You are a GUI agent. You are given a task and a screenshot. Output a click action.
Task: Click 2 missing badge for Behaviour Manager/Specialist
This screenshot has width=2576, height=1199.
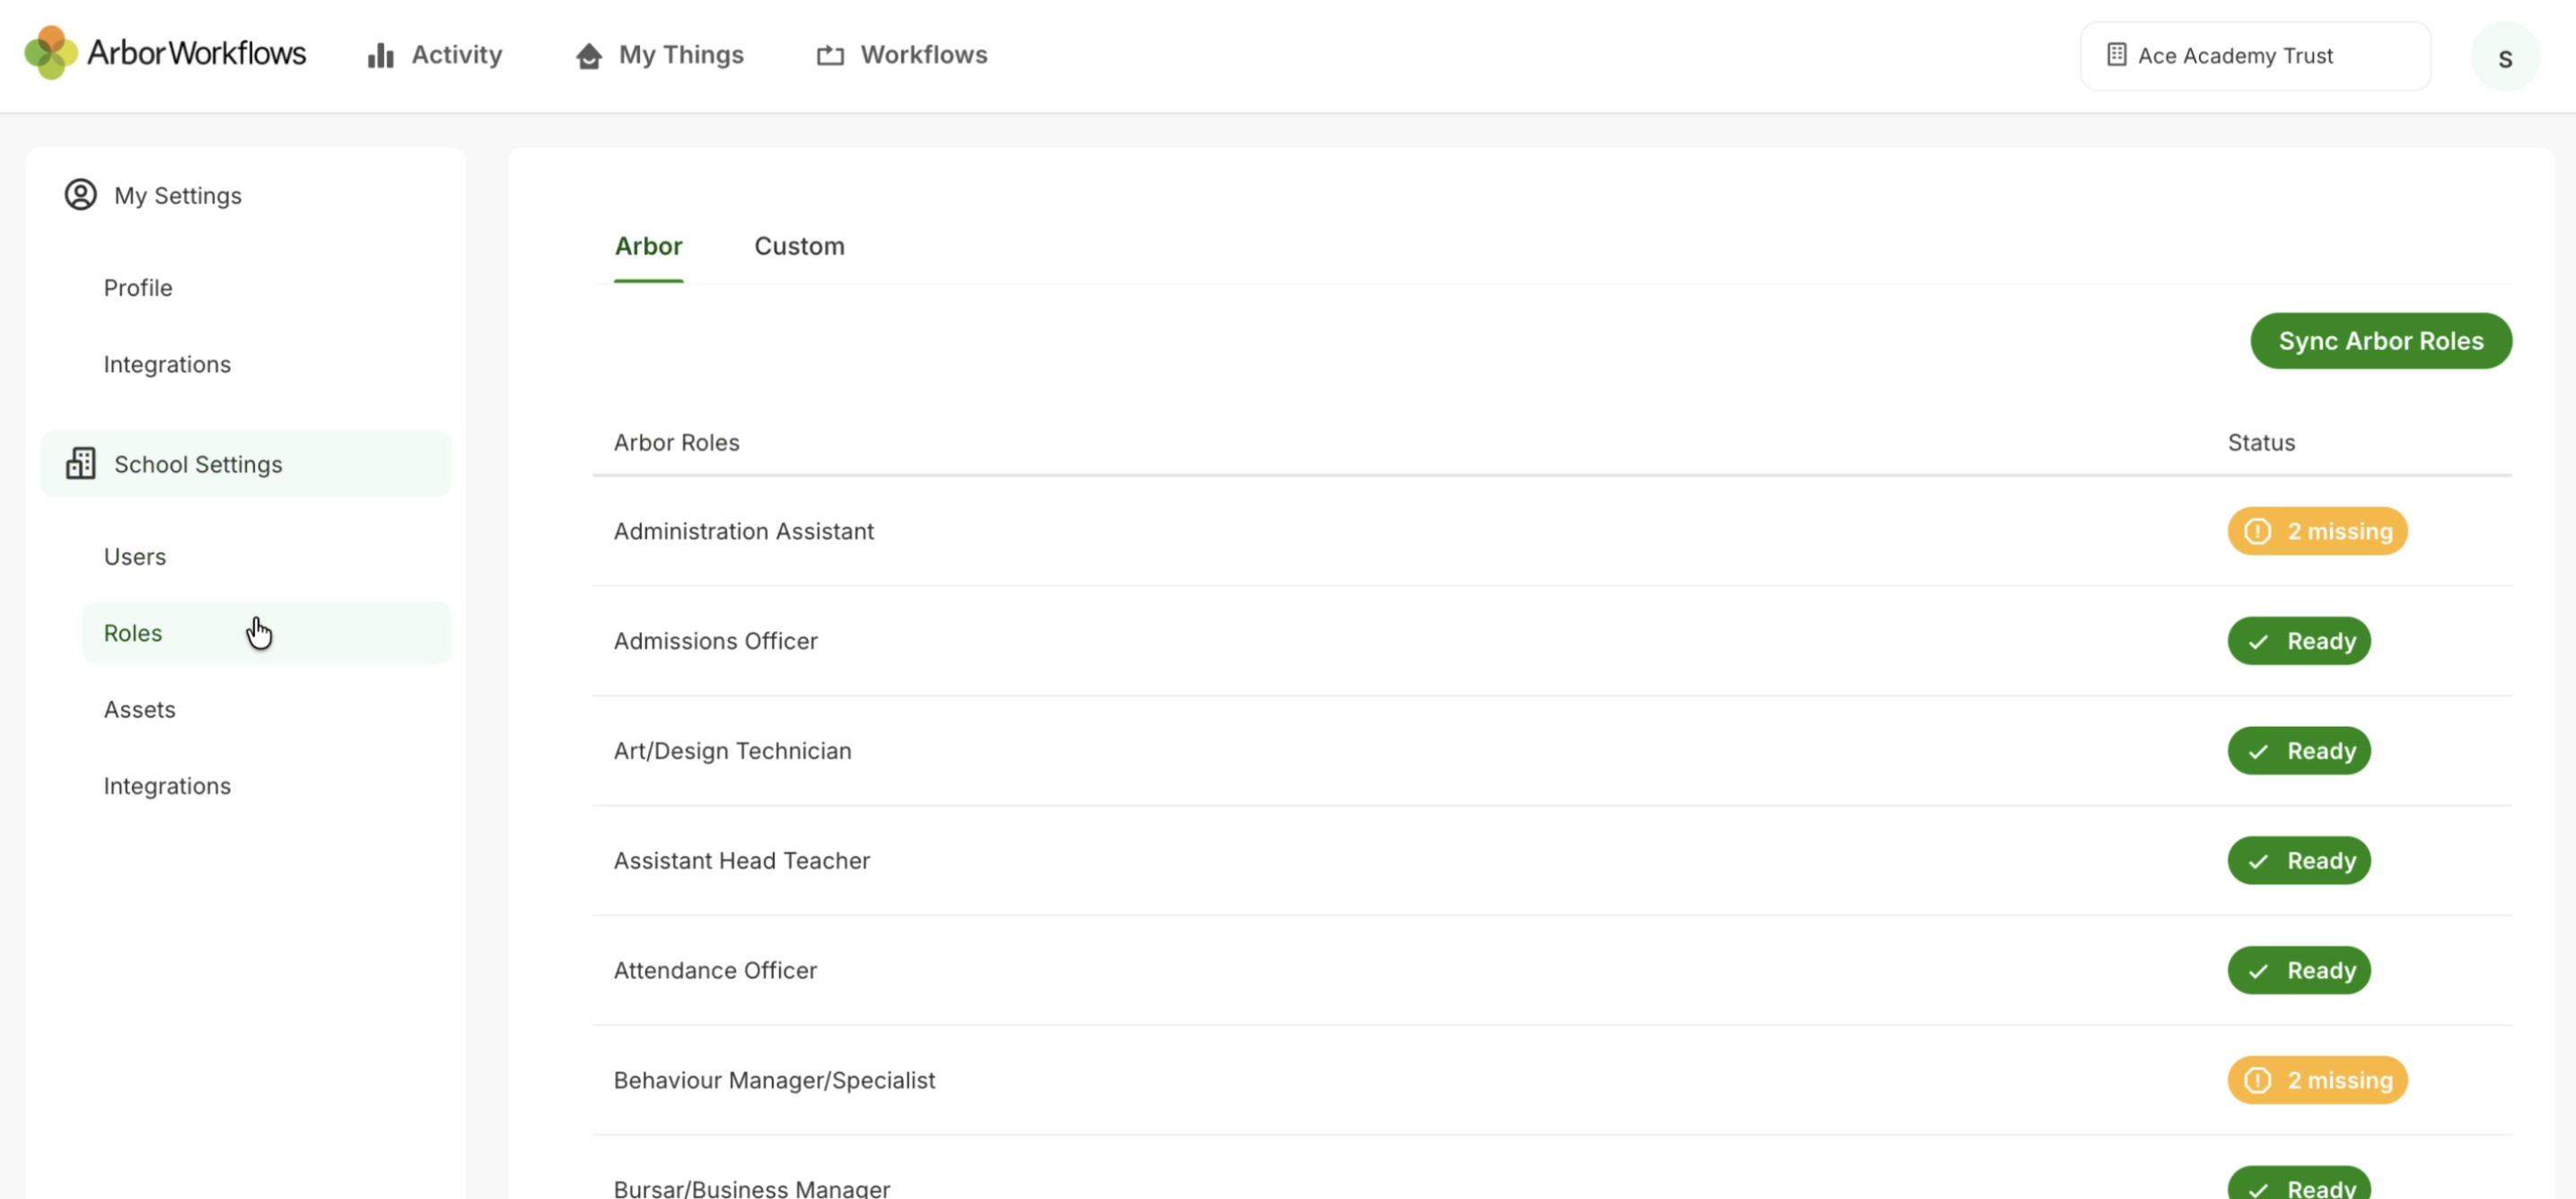(2317, 1080)
